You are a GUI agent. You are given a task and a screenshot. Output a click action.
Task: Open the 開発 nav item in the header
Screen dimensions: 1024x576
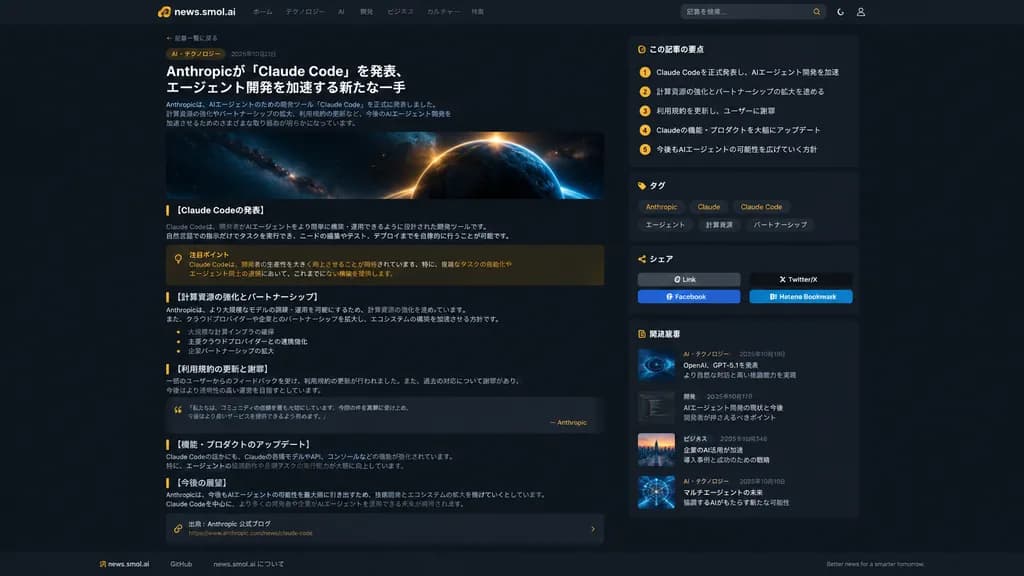(366, 12)
